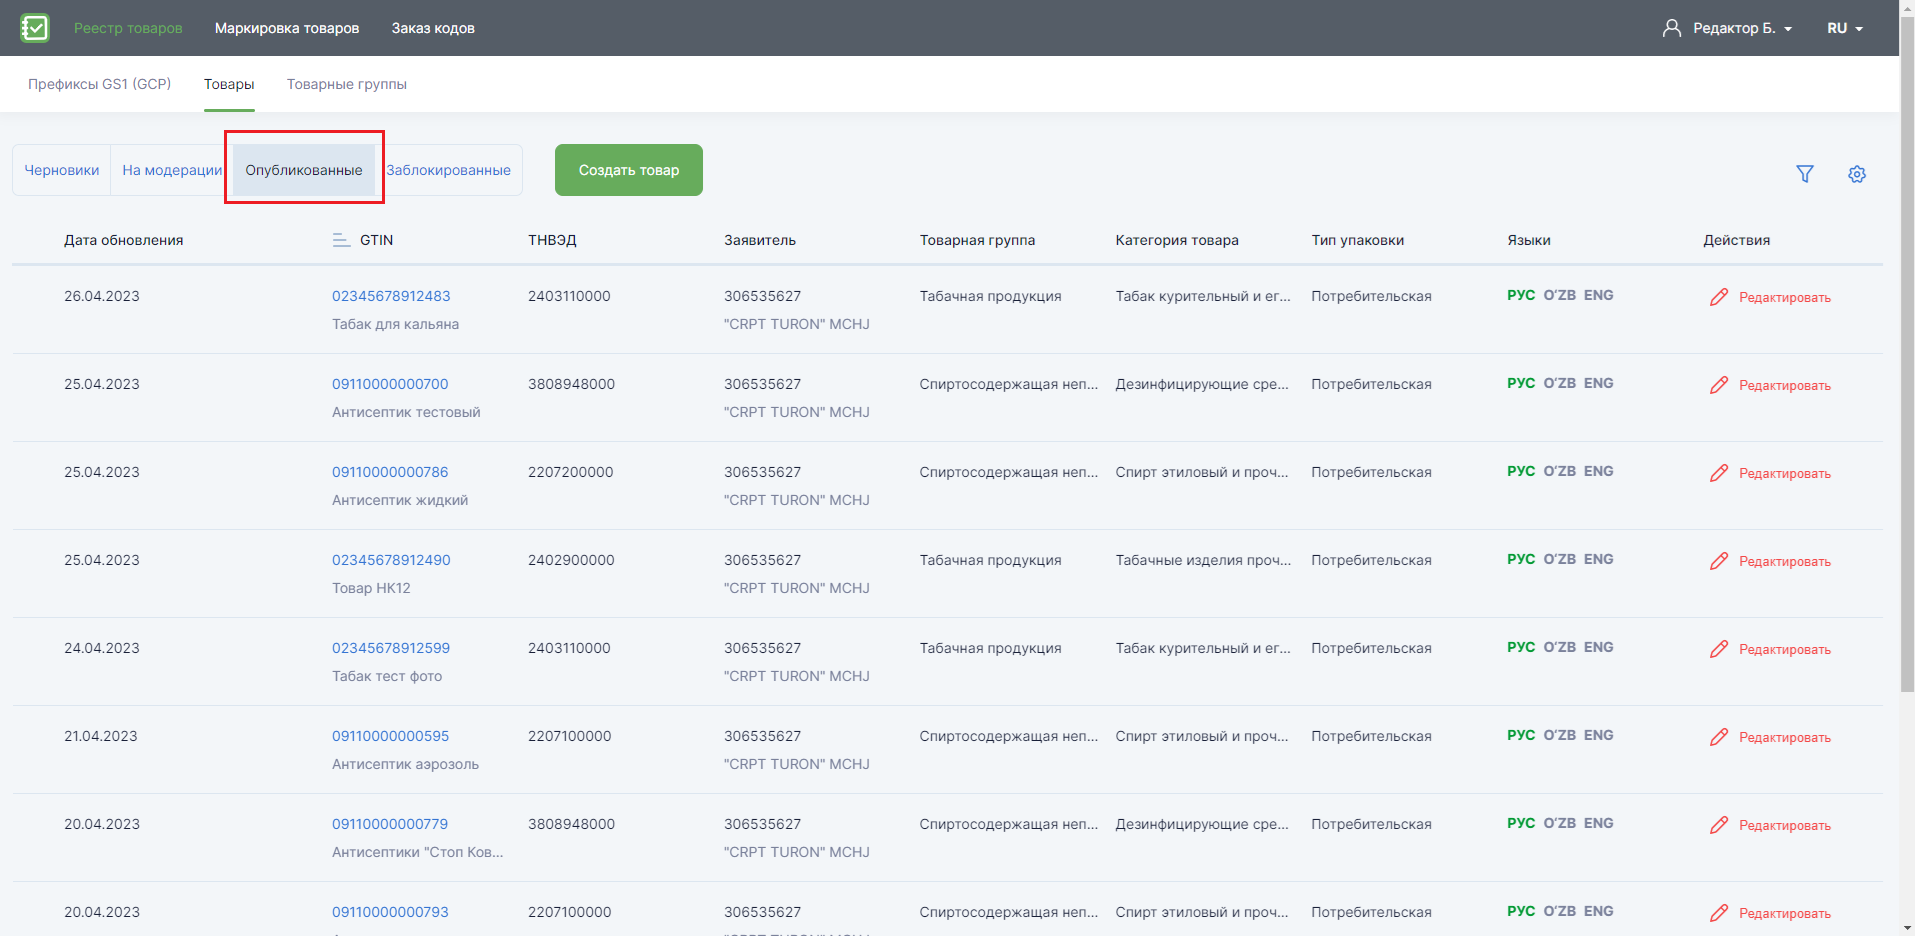1916x936 pixels.
Task: Select the Заблокированные tab
Action: pyautogui.click(x=448, y=170)
